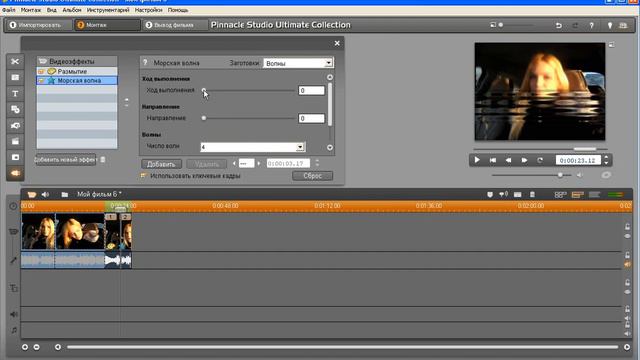640x360 pixels.
Task: Switch to storyboard view icon
Action: tap(560, 195)
